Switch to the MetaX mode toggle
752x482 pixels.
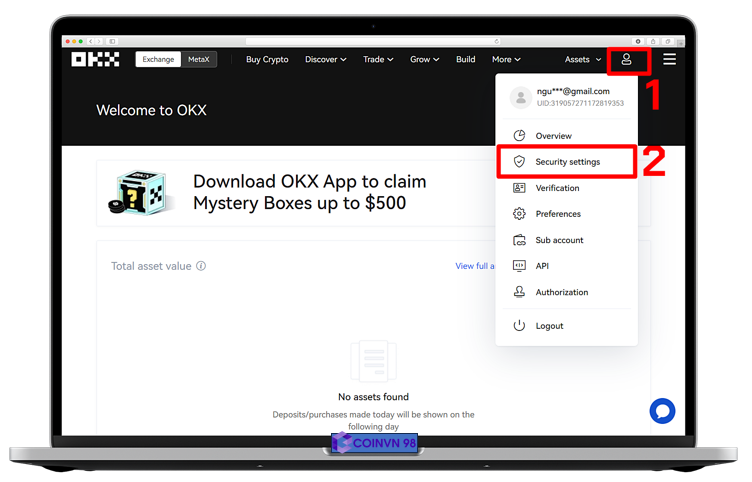199,60
